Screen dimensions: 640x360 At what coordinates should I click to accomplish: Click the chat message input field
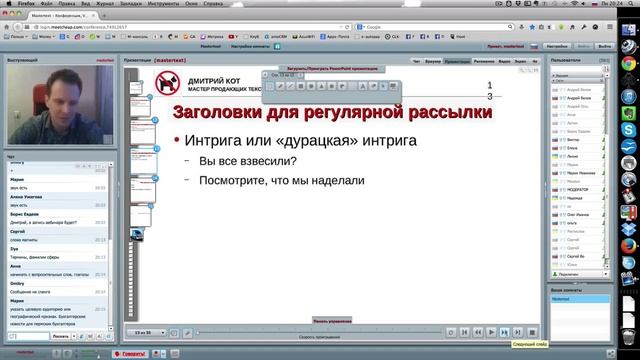29,336
